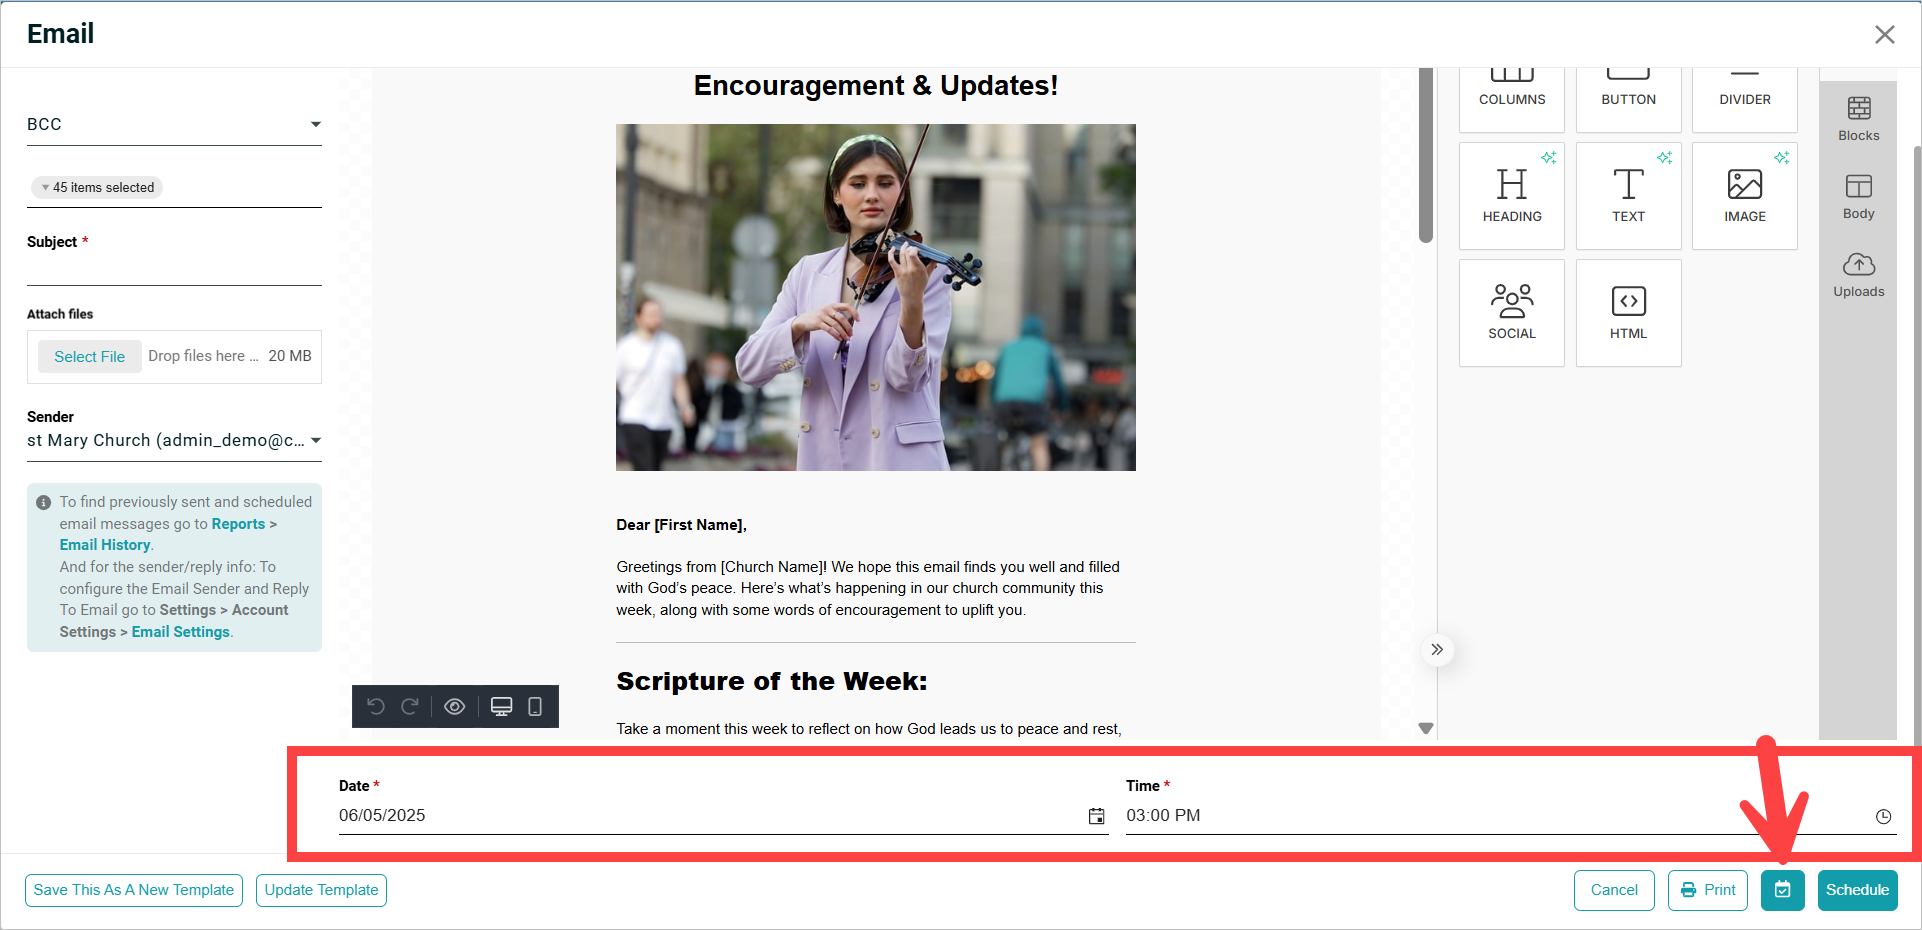
Task: Open the Reports link
Action: [x=238, y=524]
